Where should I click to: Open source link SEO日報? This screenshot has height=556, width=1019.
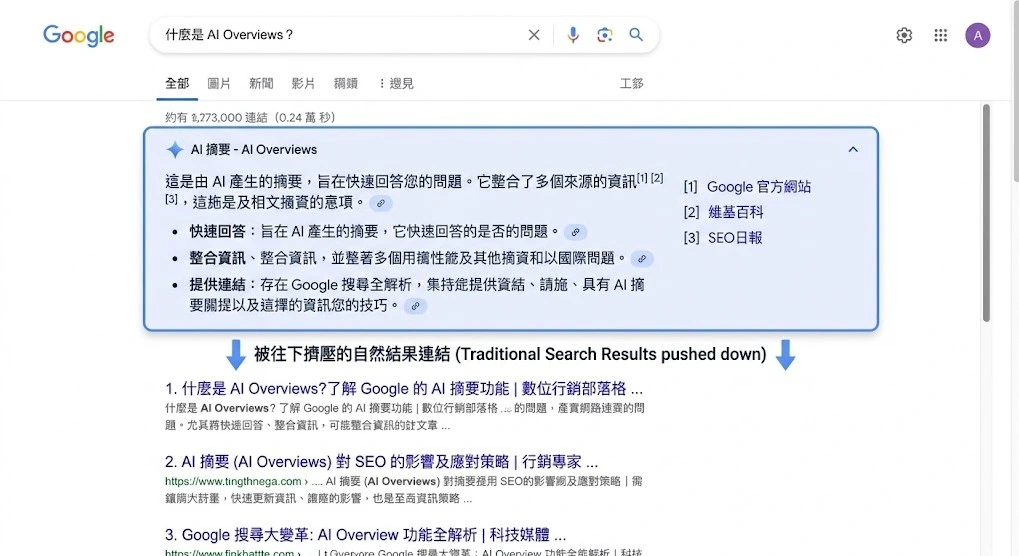point(735,238)
